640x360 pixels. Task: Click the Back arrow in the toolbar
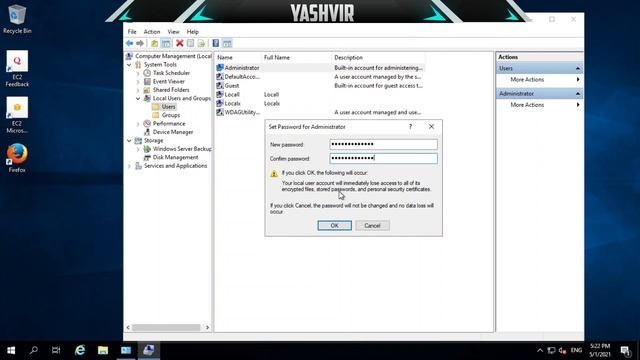click(129, 43)
